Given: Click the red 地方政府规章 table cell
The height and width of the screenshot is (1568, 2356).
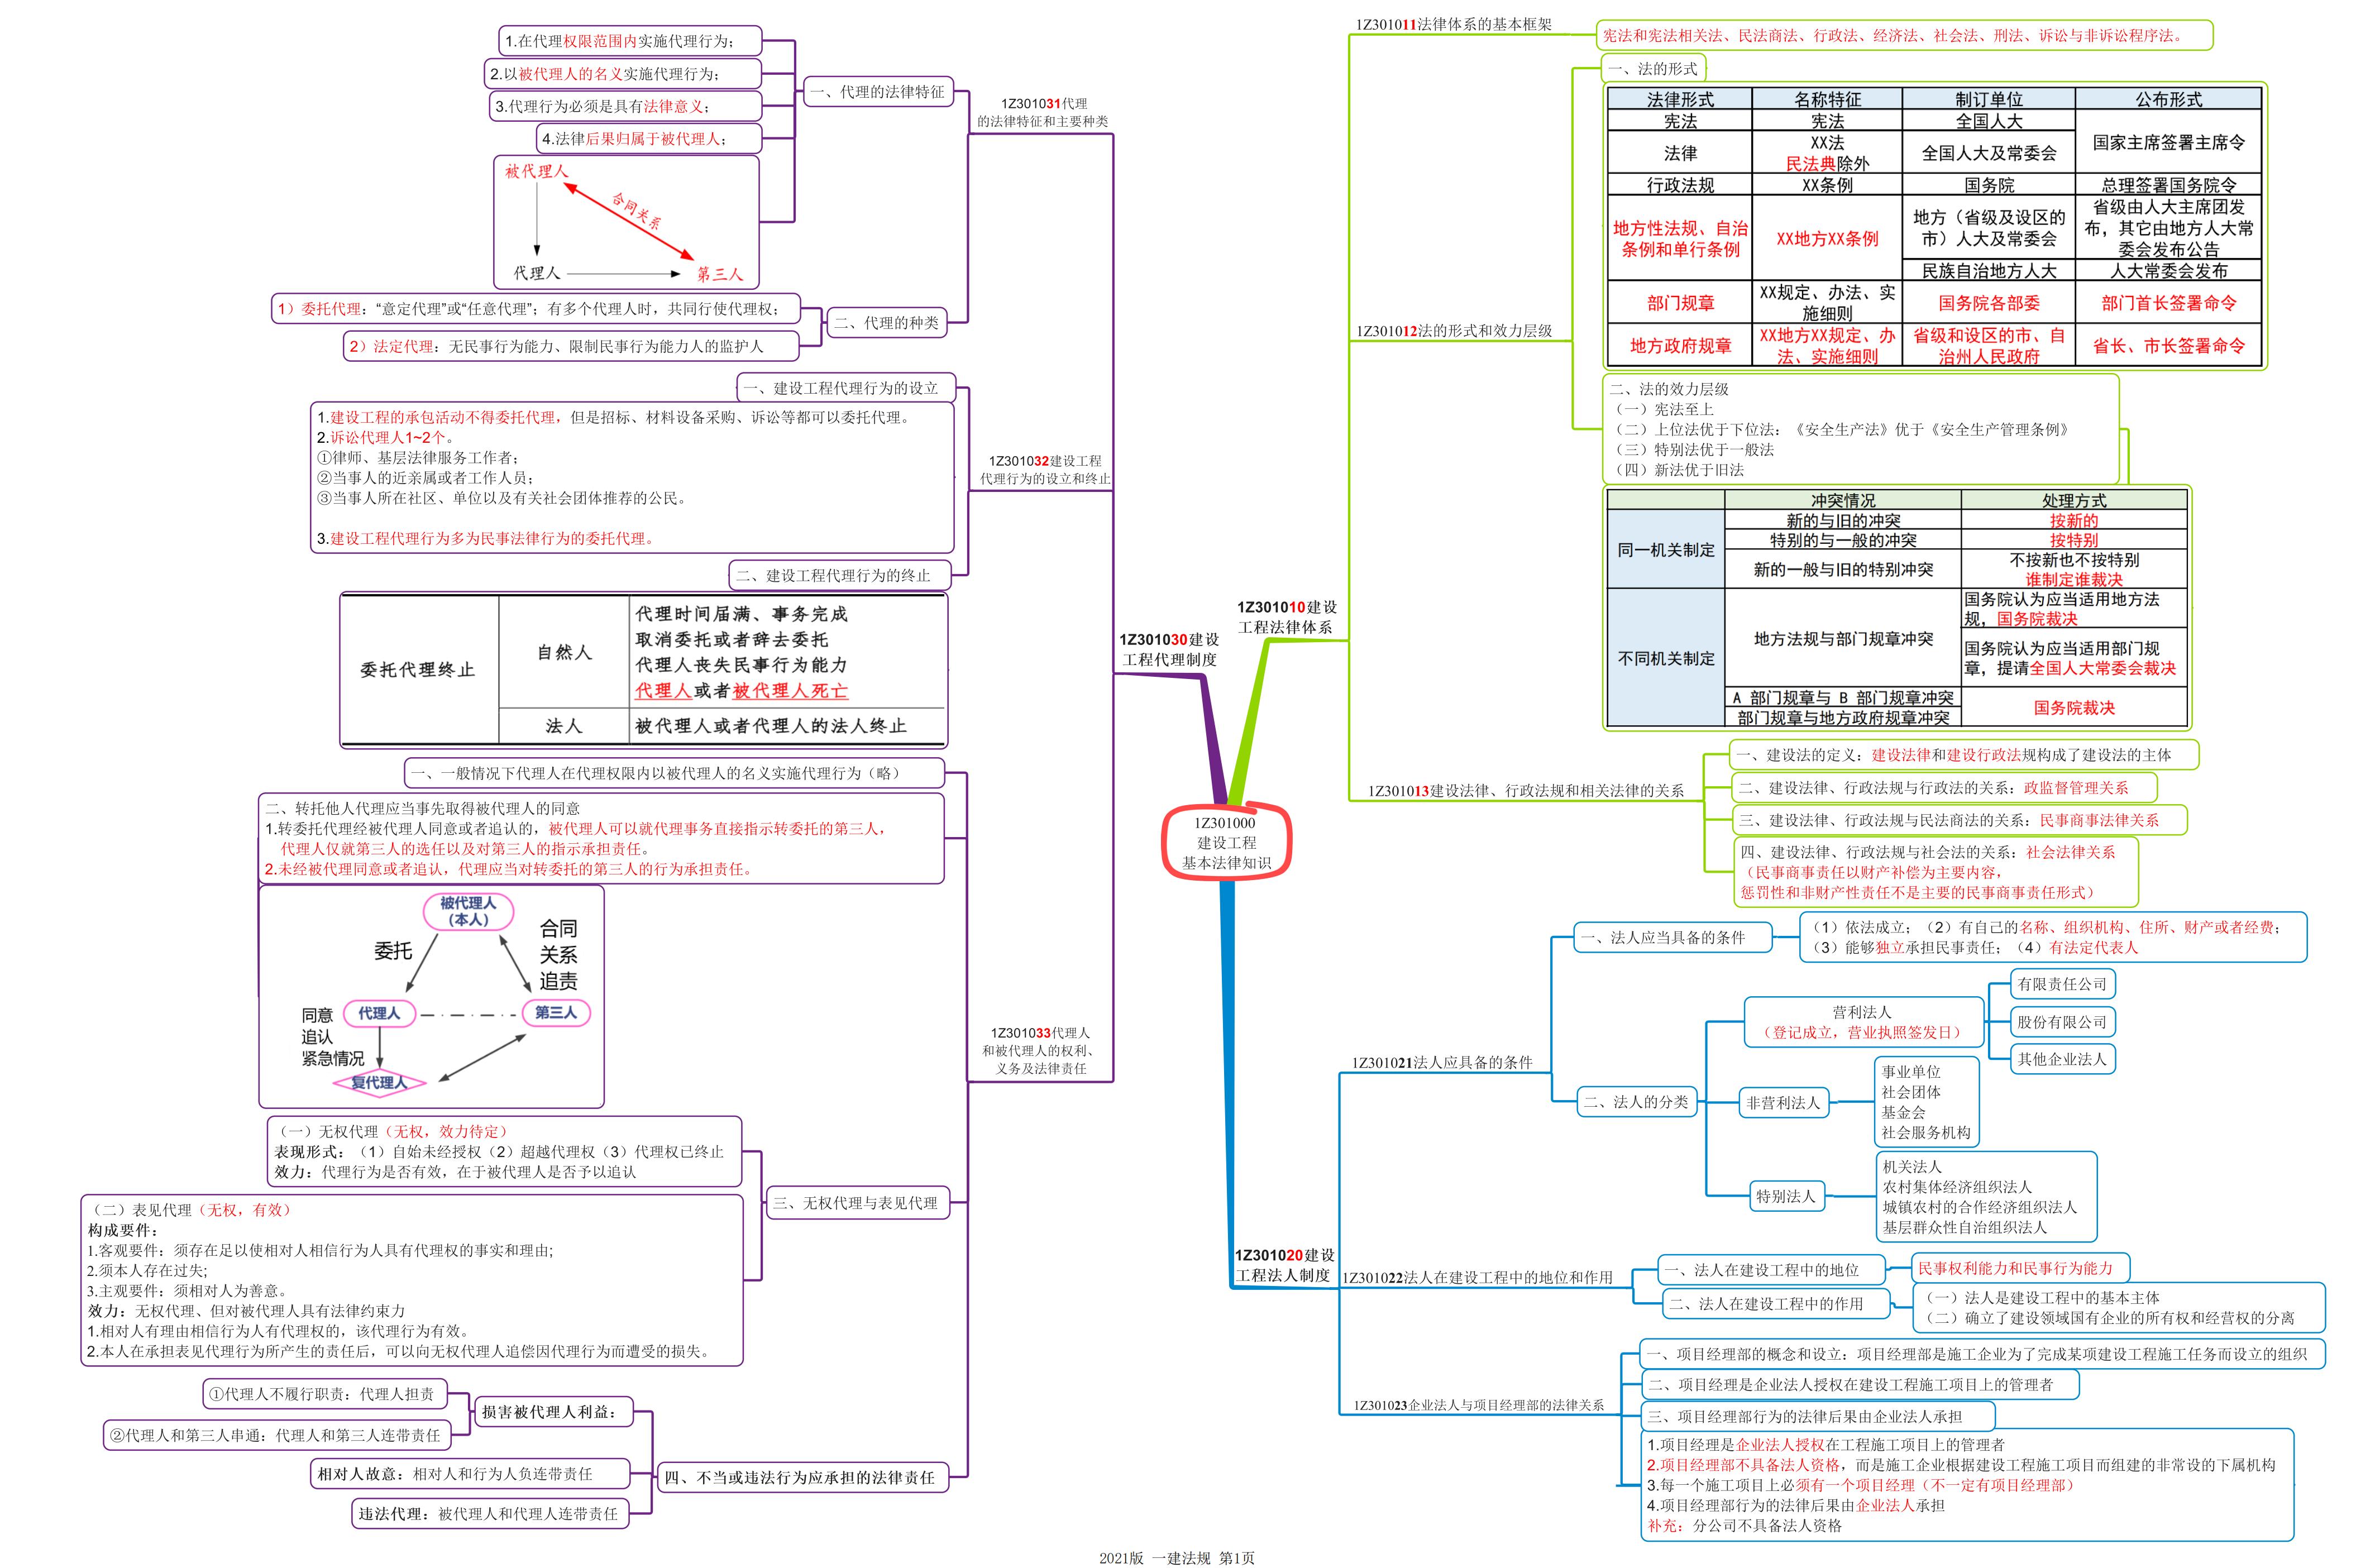Looking at the screenshot, I should pyautogui.click(x=1680, y=345).
